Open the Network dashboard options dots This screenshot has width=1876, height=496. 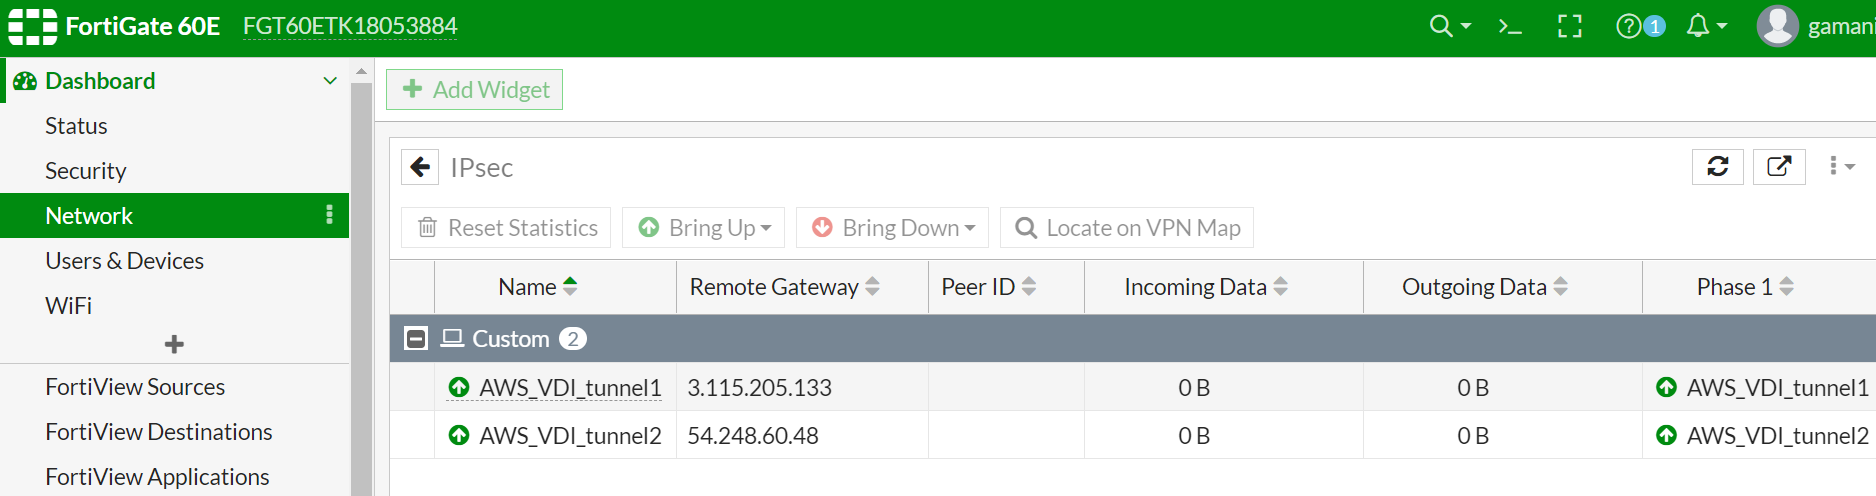coord(329,215)
